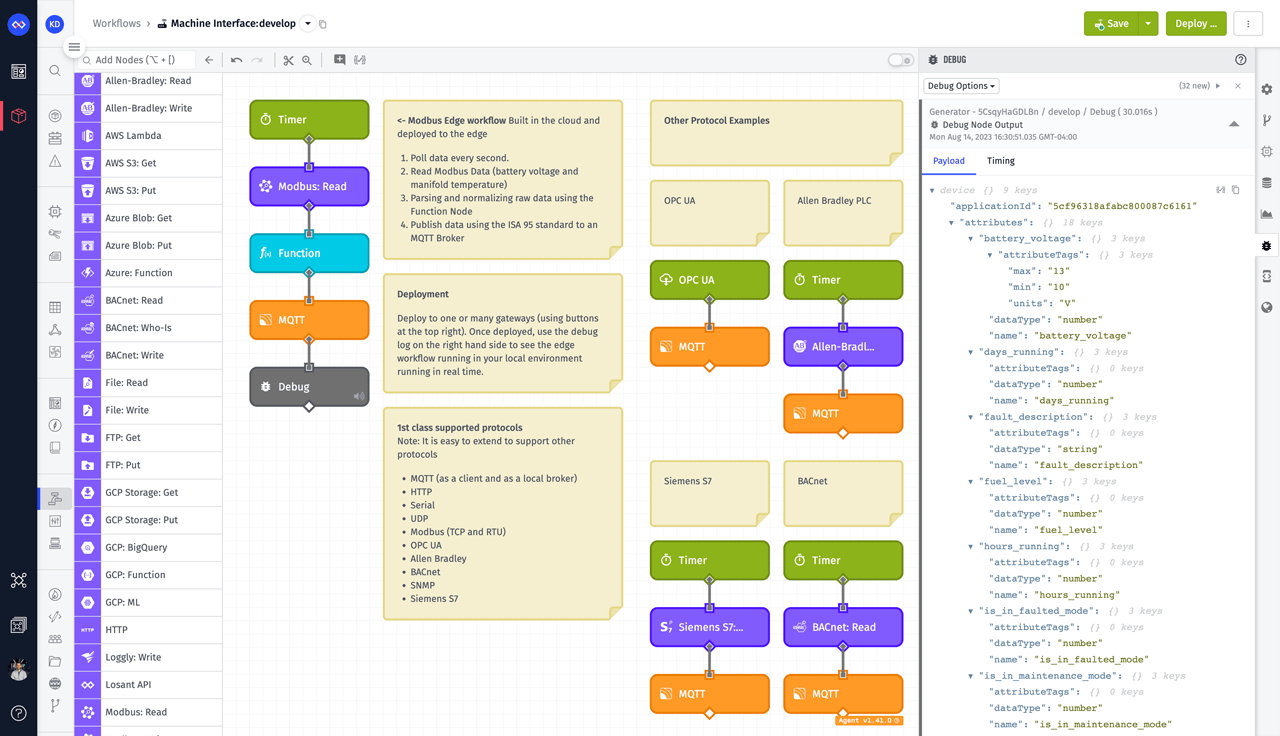The image size is (1280, 736).
Task: Click the data table grid icon in sidebar
Action: pyautogui.click(x=55, y=307)
